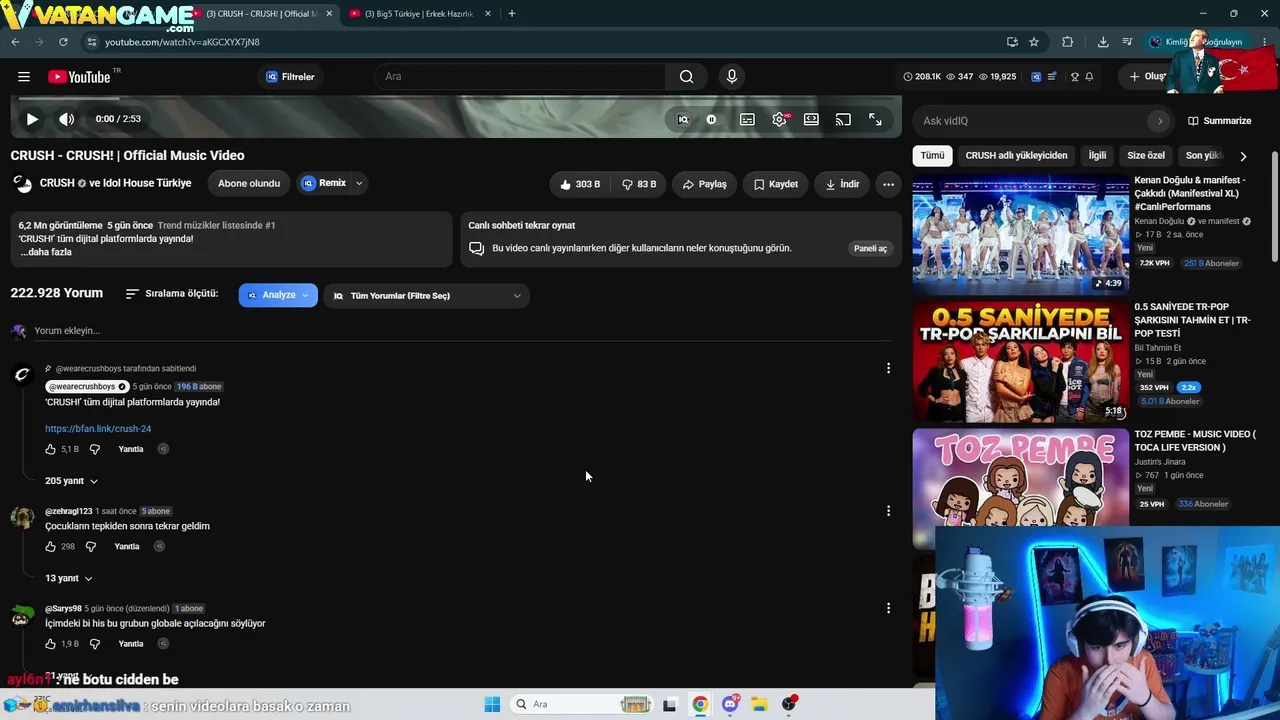Image resolution: width=1280 pixels, height=720 pixels.
Task: Like the CRUSH music video
Action: (580, 184)
